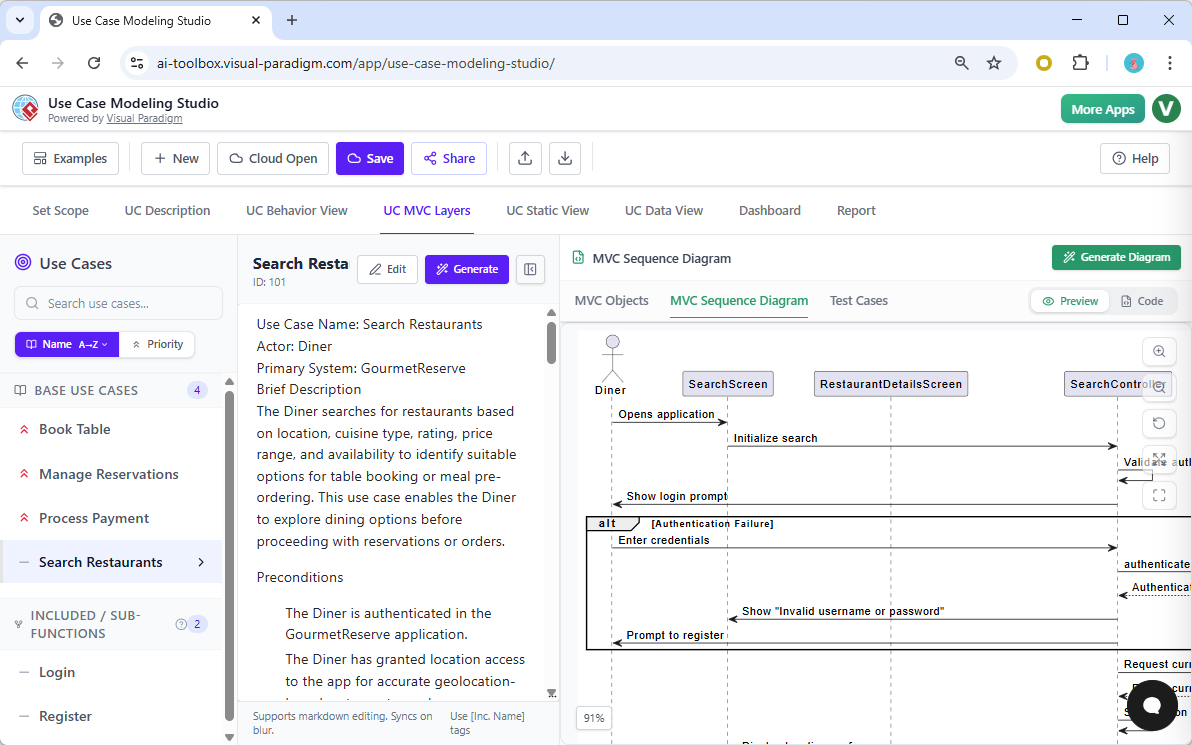Image resolution: width=1192 pixels, height=745 pixels.
Task: Upload a file using the import icon
Action: coord(525,158)
